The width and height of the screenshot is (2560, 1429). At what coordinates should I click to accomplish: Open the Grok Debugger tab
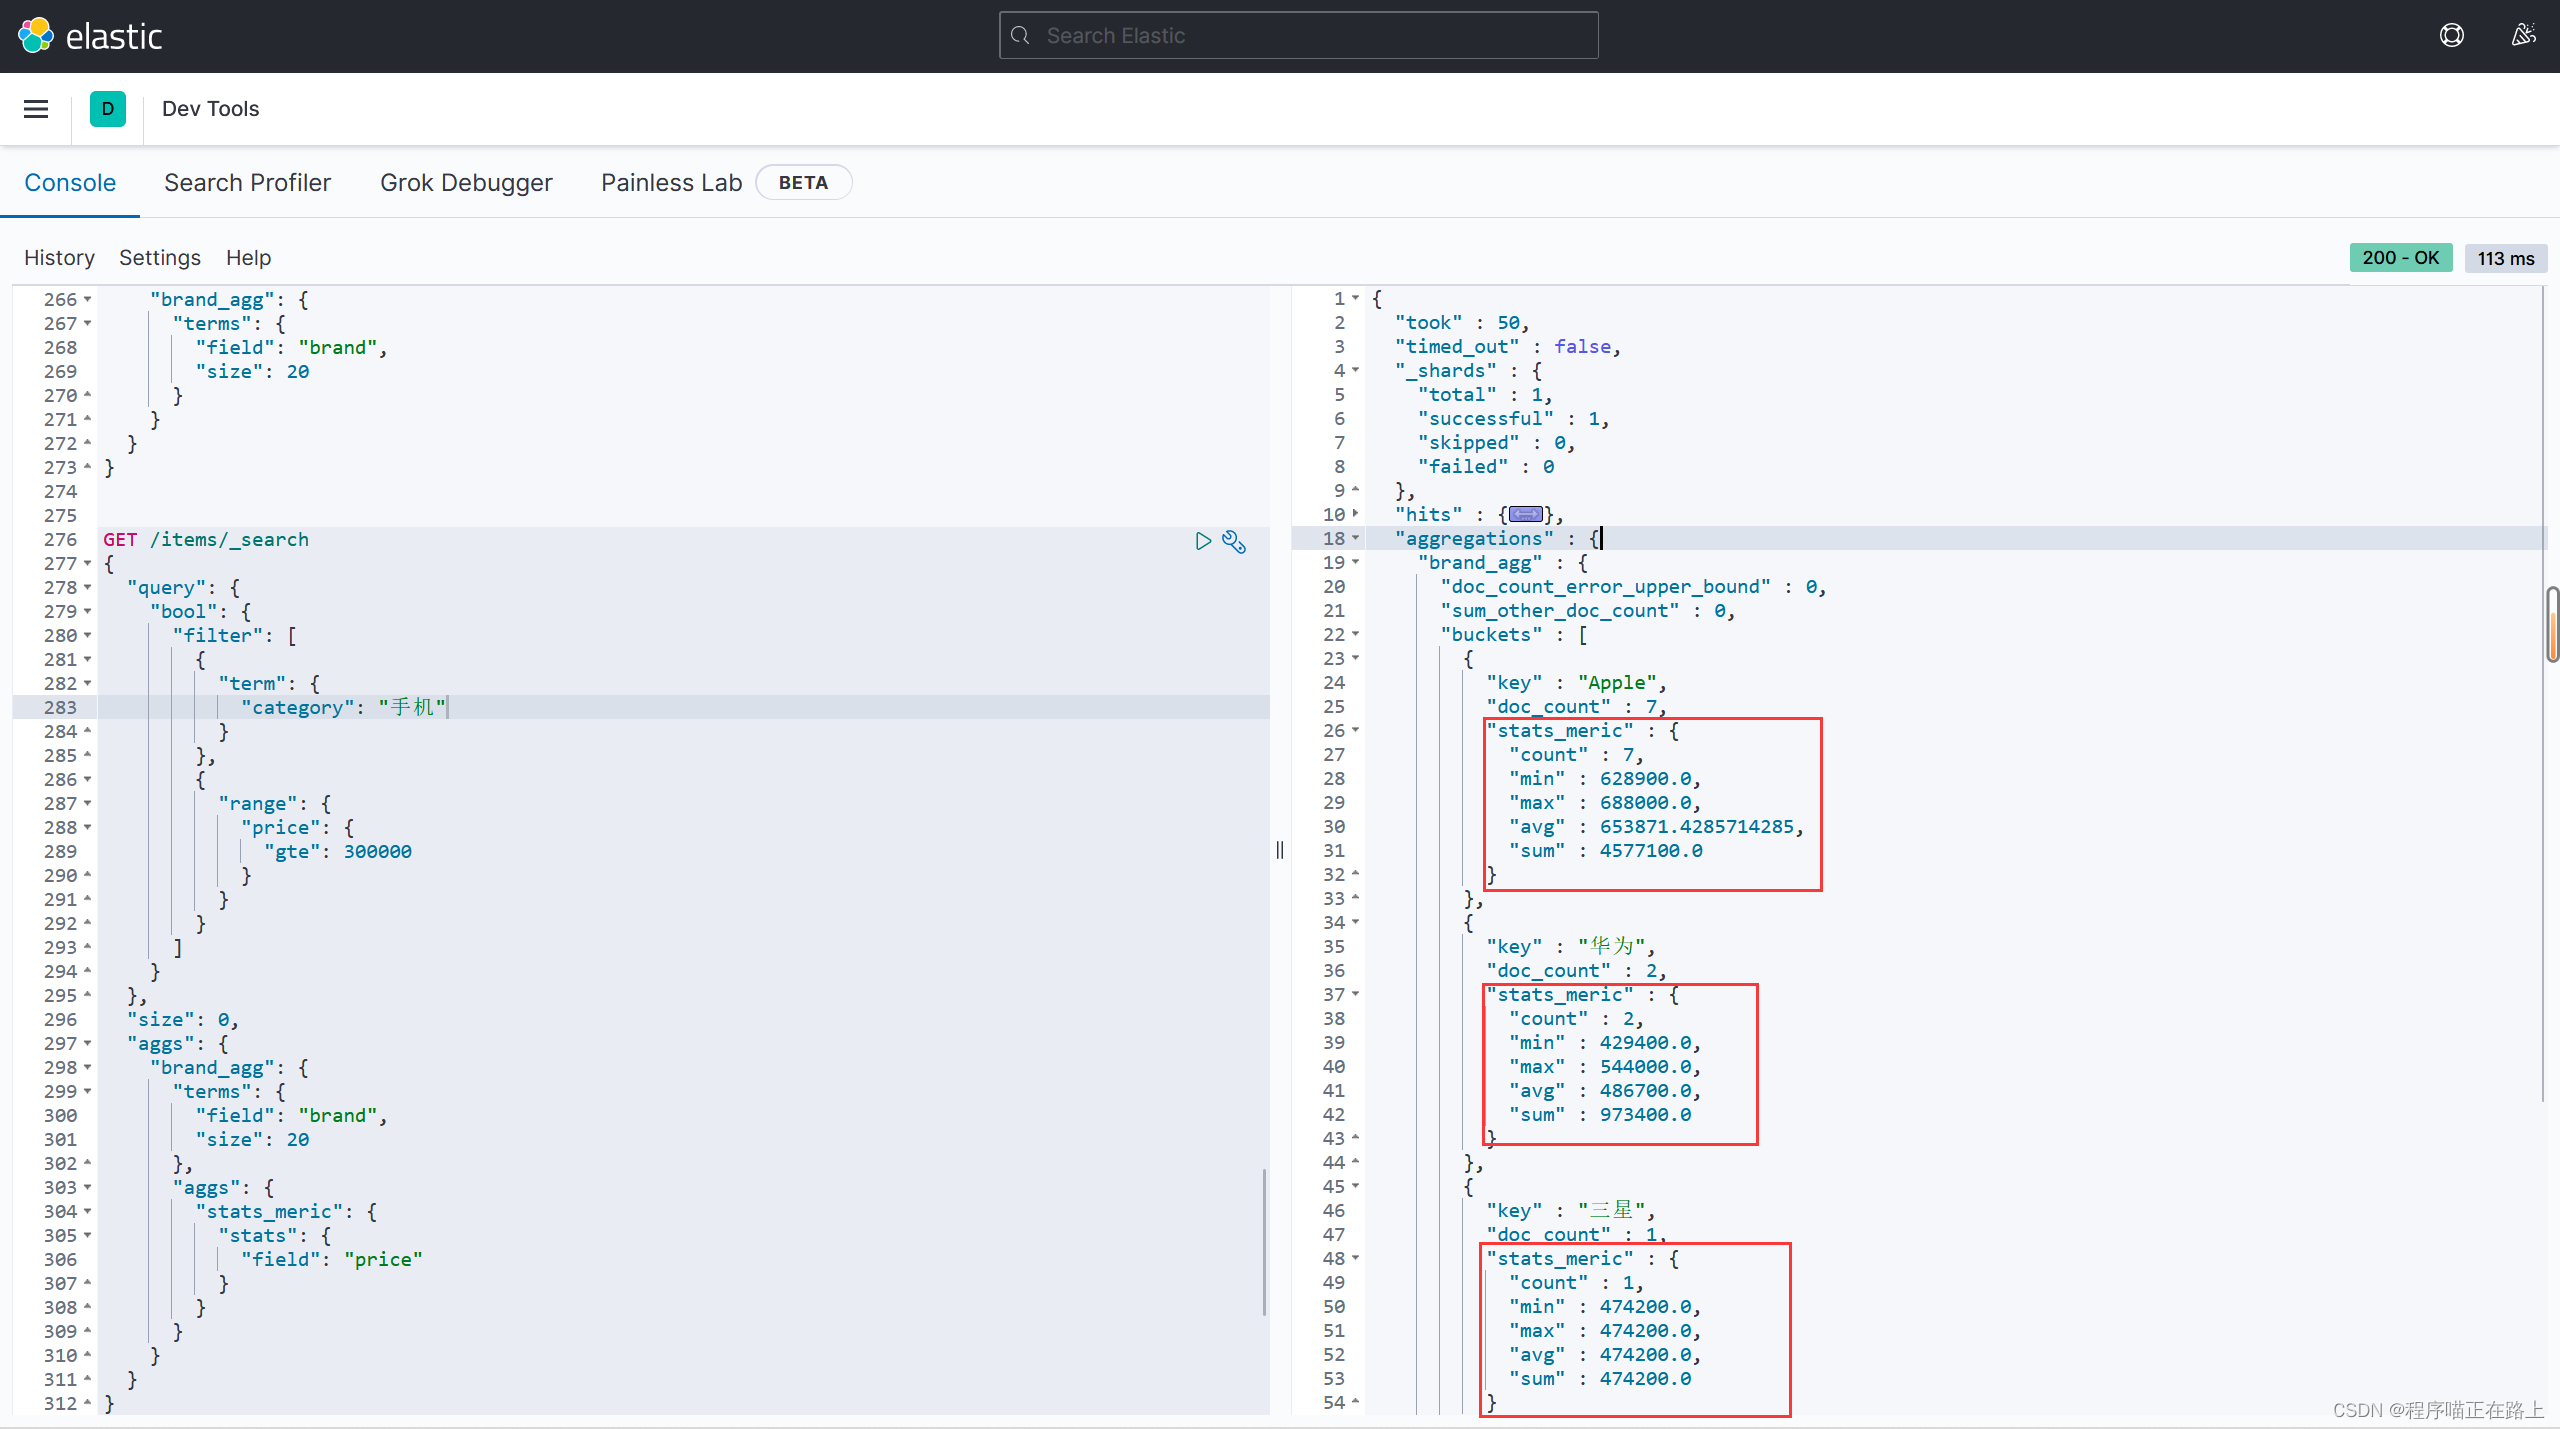466,183
